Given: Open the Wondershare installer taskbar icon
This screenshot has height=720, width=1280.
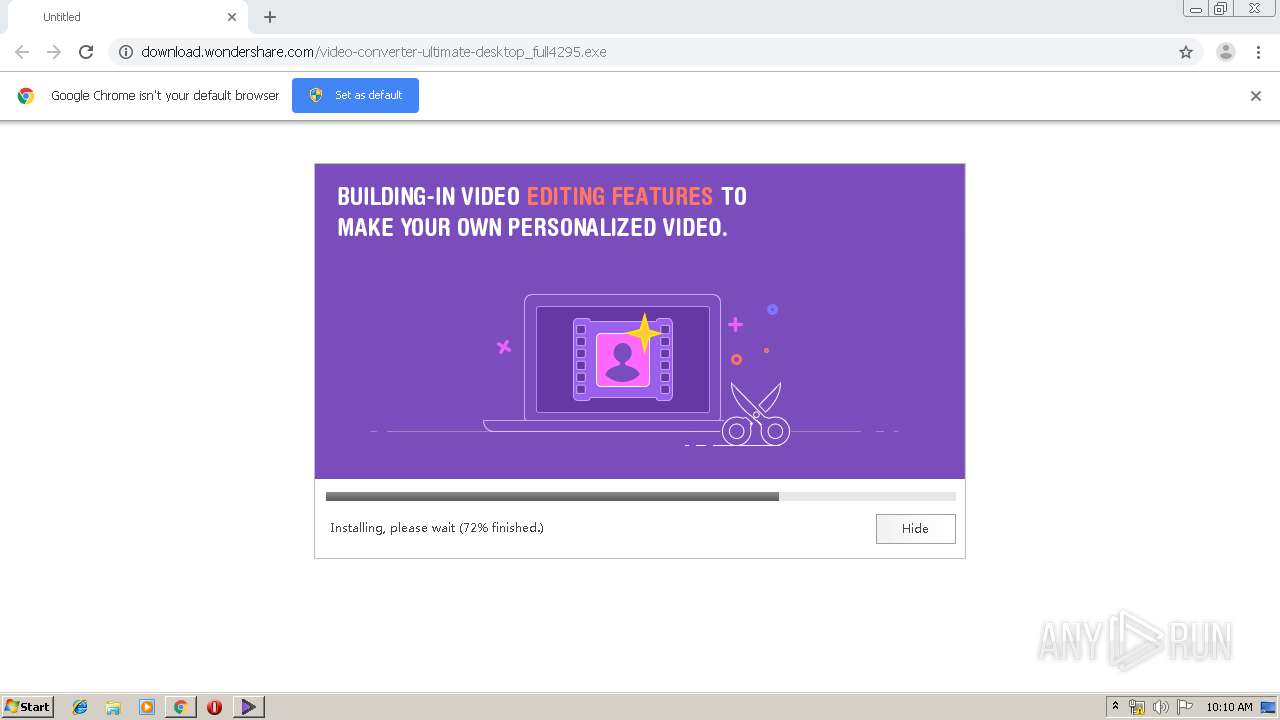Looking at the screenshot, I should tap(248, 707).
